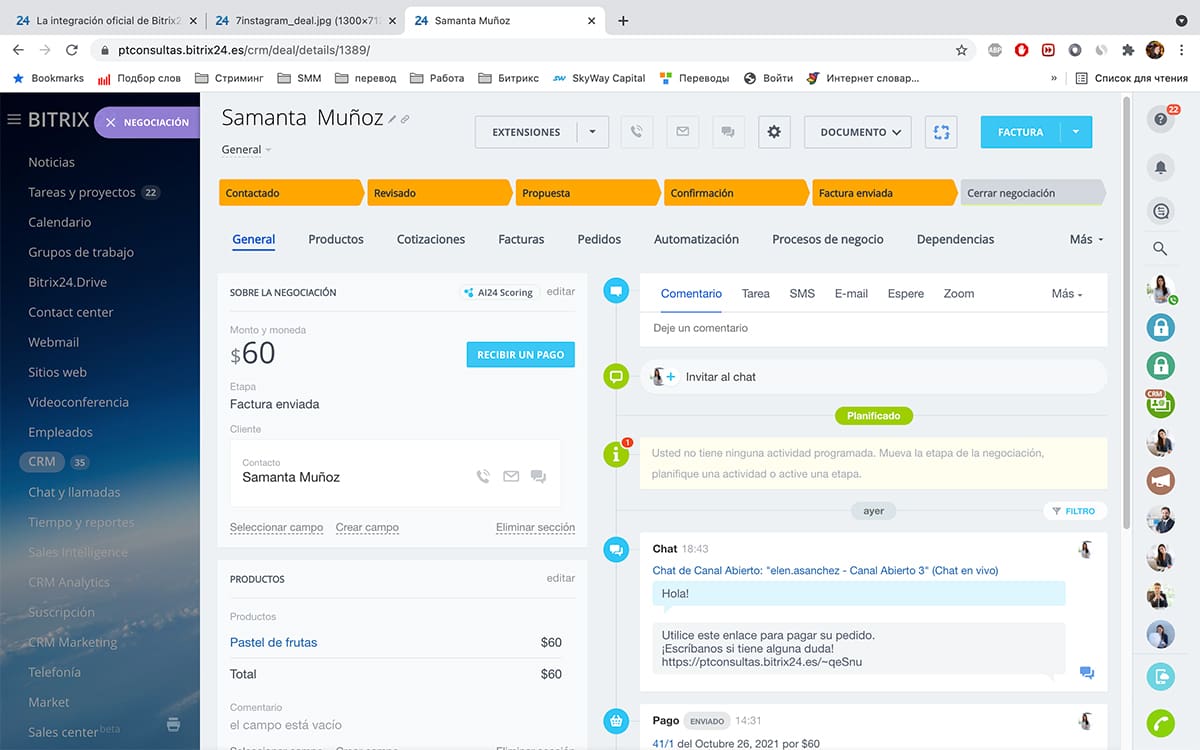This screenshot has height=750, width=1200.
Task: Click the help question mark icon
Action: pyautogui.click(x=1160, y=119)
